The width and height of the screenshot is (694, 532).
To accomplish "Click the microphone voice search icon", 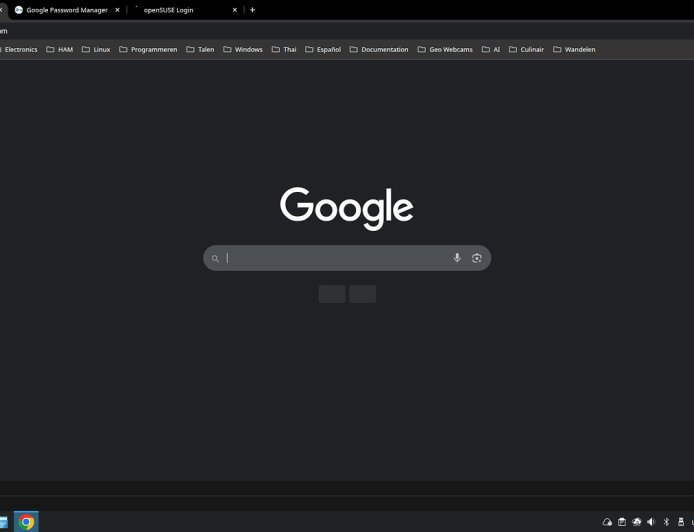I will pyautogui.click(x=457, y=258).
